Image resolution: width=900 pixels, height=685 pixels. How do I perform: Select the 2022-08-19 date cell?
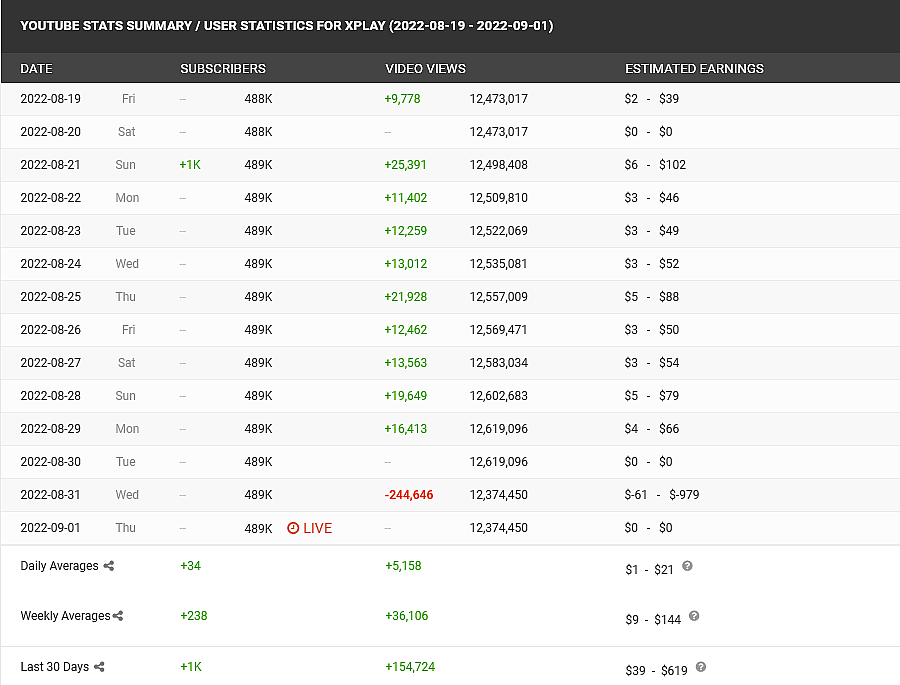click(x=50, y=99)
